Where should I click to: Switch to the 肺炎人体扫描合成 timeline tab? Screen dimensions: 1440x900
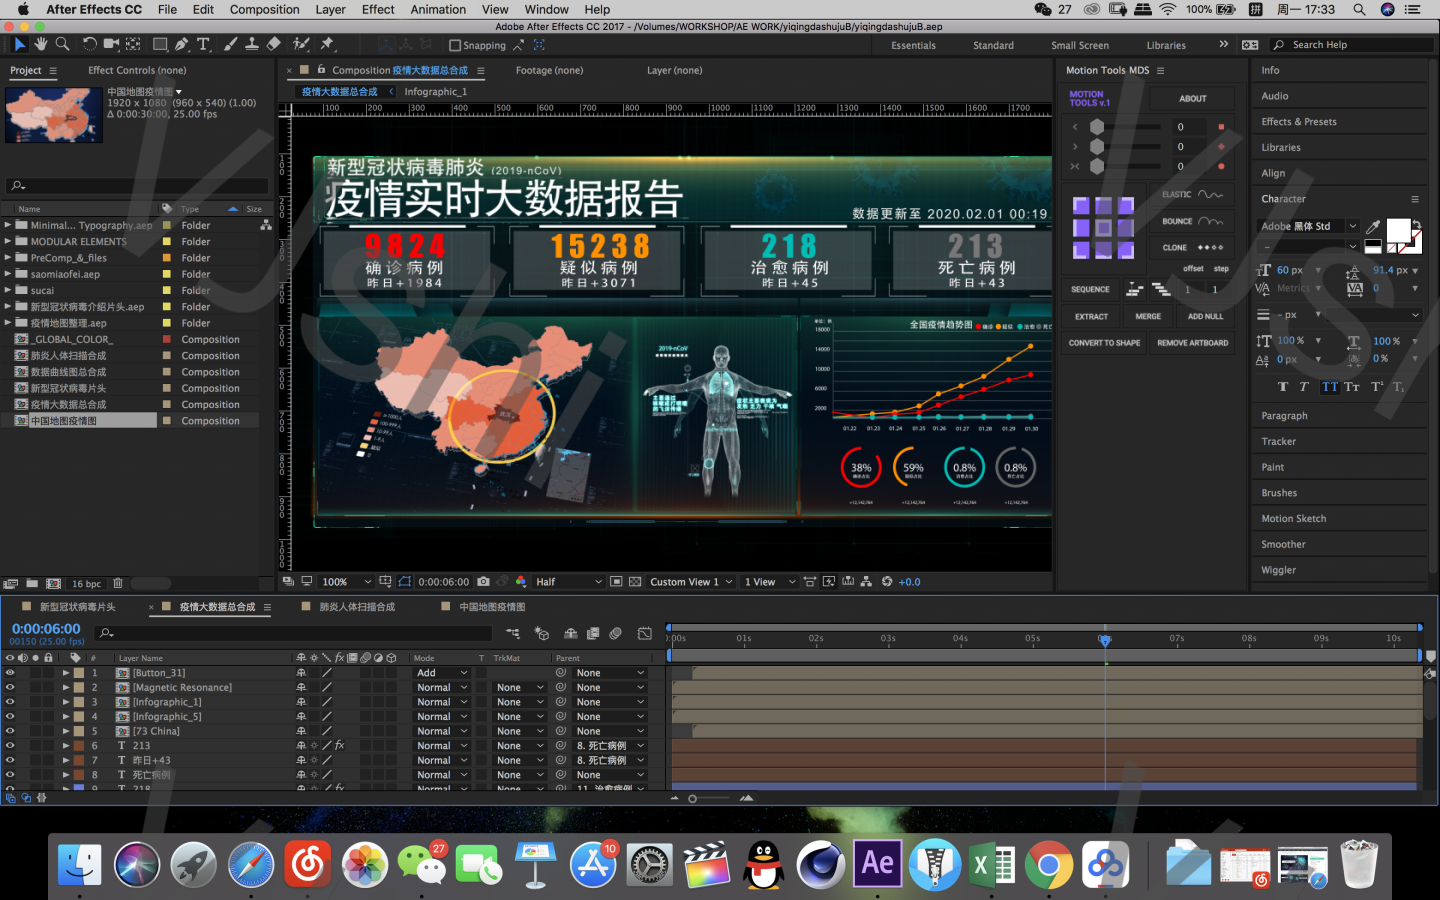pos(357,607)
